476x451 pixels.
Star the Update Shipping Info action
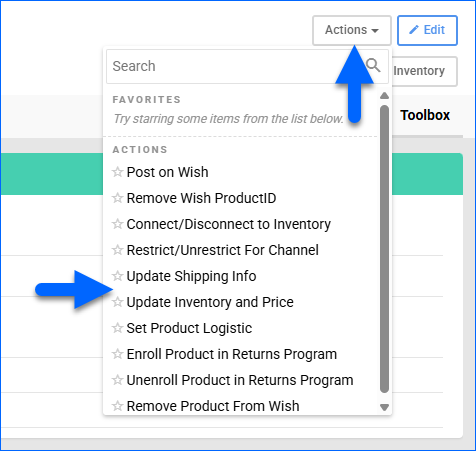click(117, 276)
